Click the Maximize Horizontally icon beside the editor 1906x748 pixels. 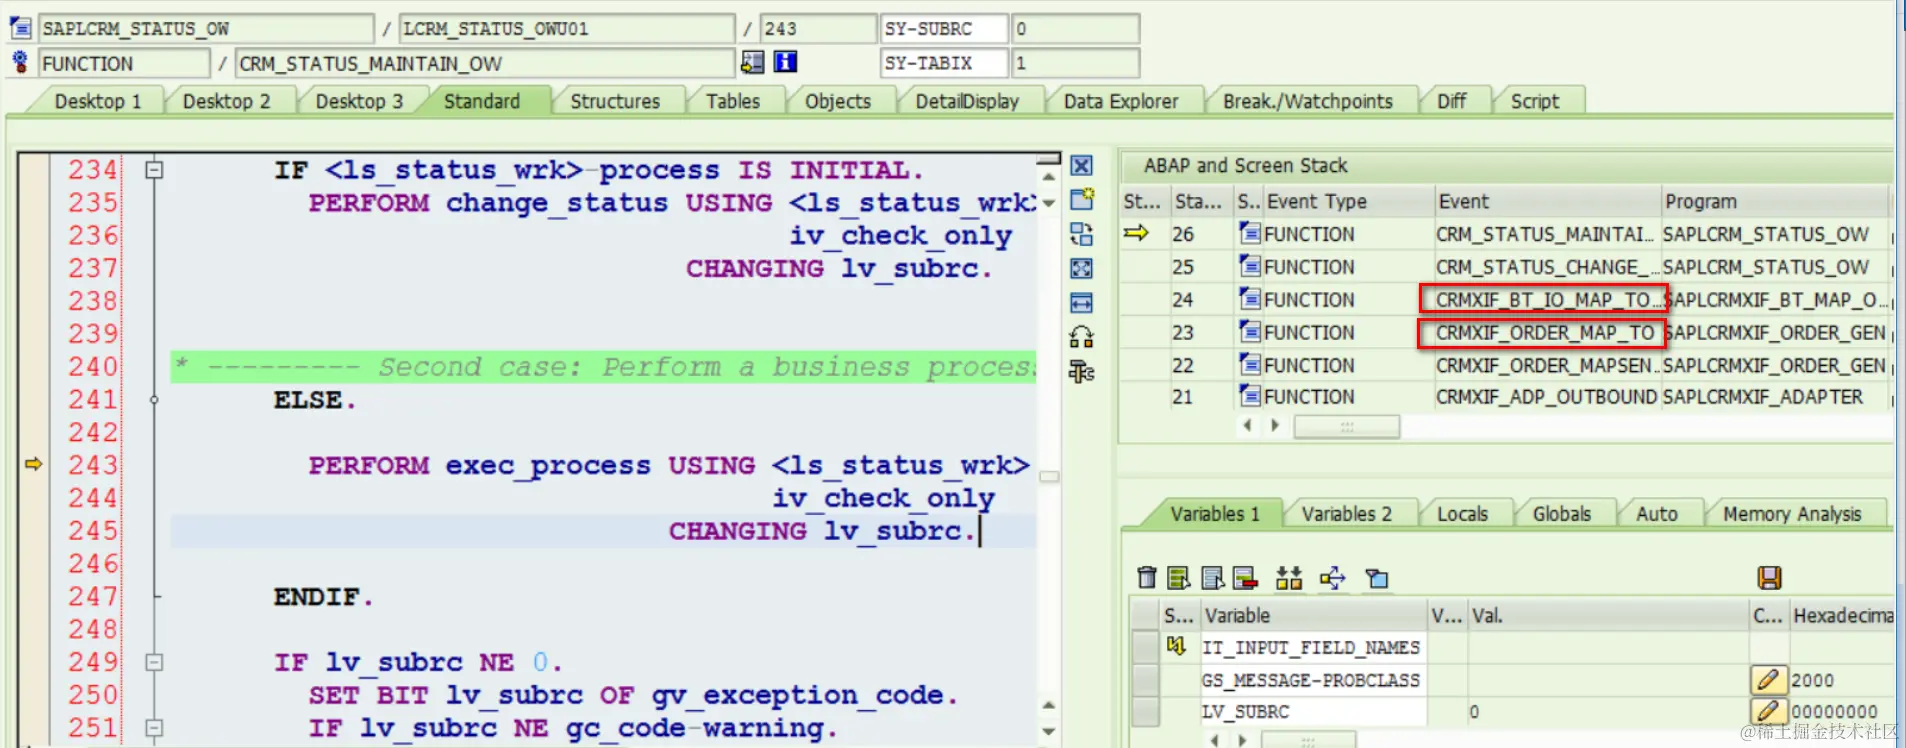pyautogui.click(x=1081, y=302)
